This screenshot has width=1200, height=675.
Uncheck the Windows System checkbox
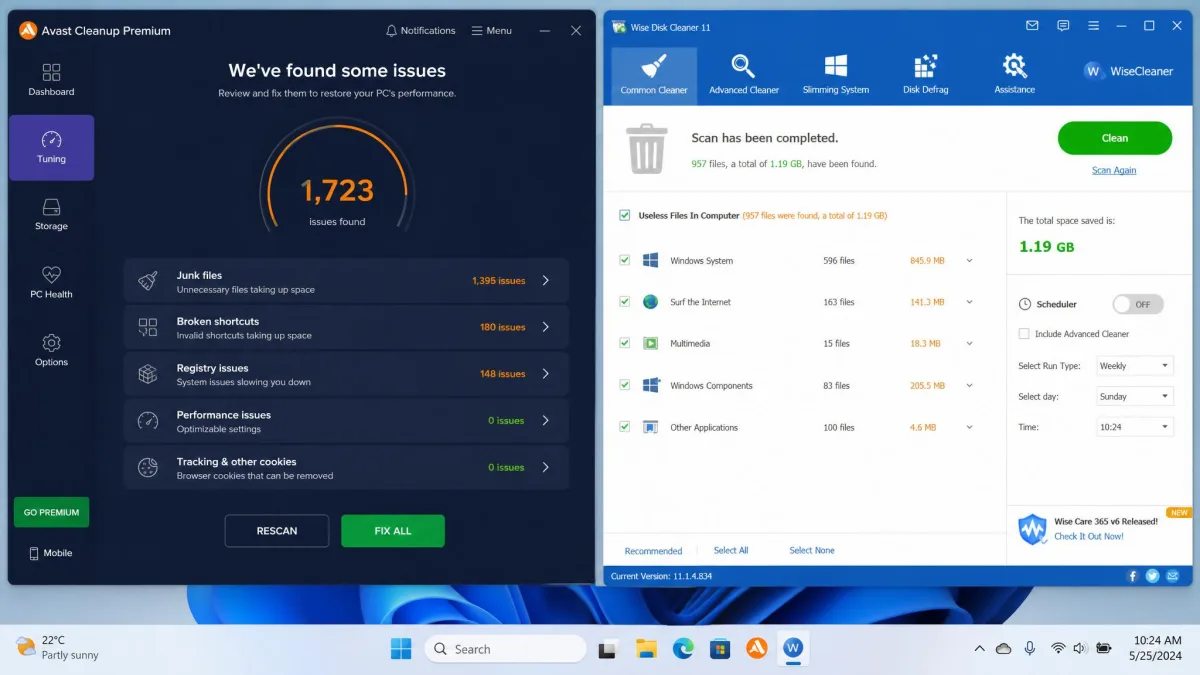(625, 260)
